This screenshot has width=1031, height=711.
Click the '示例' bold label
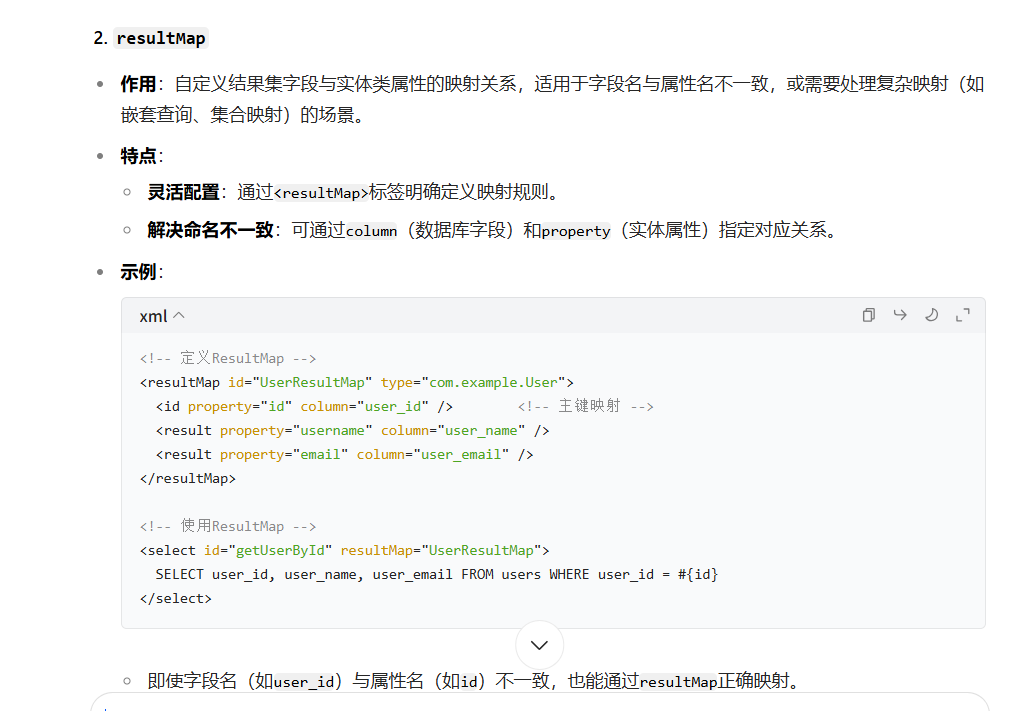click(x=138, y=272)
